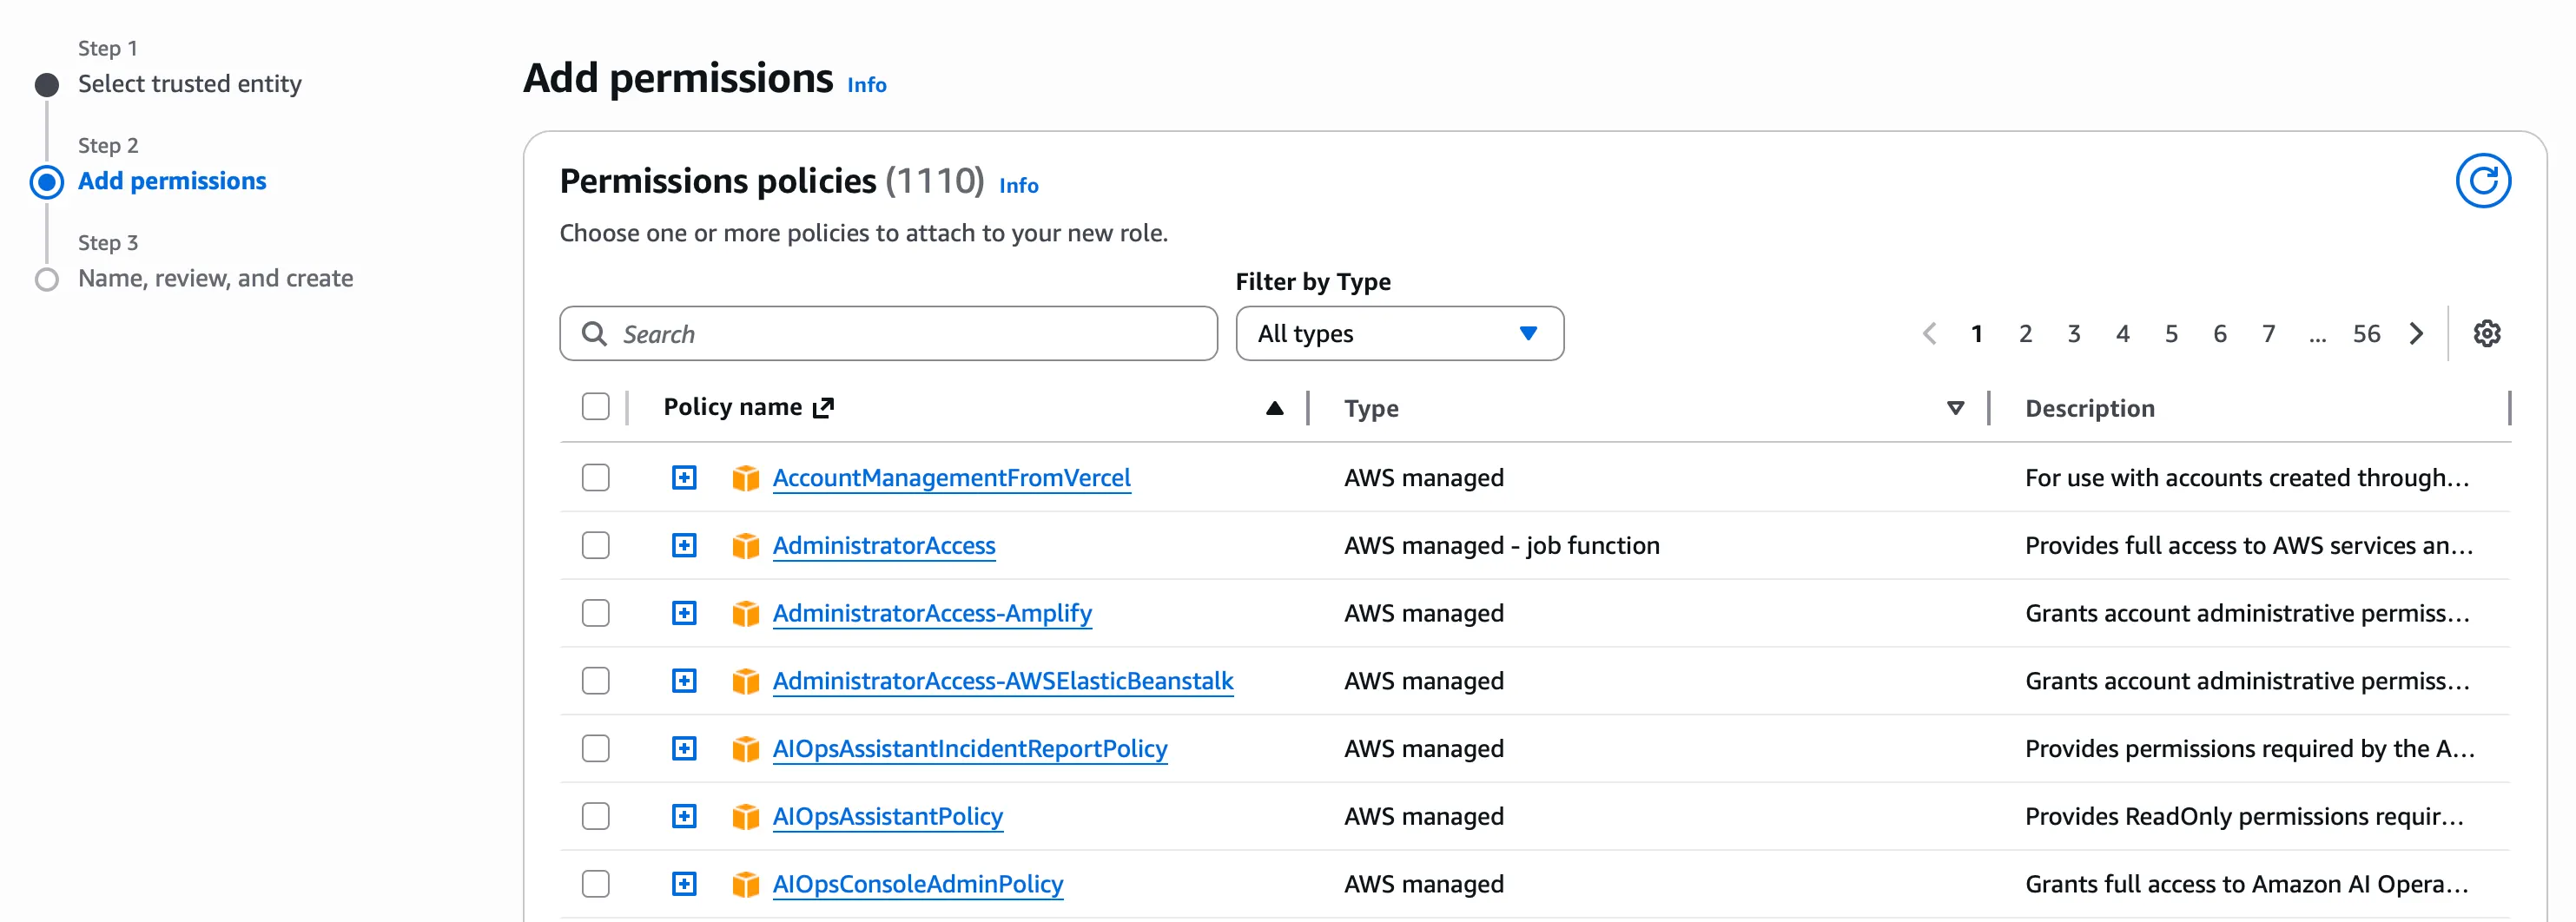
Task: Check the AdministratorAccess policy checkbox
Action: click(596, 545)
